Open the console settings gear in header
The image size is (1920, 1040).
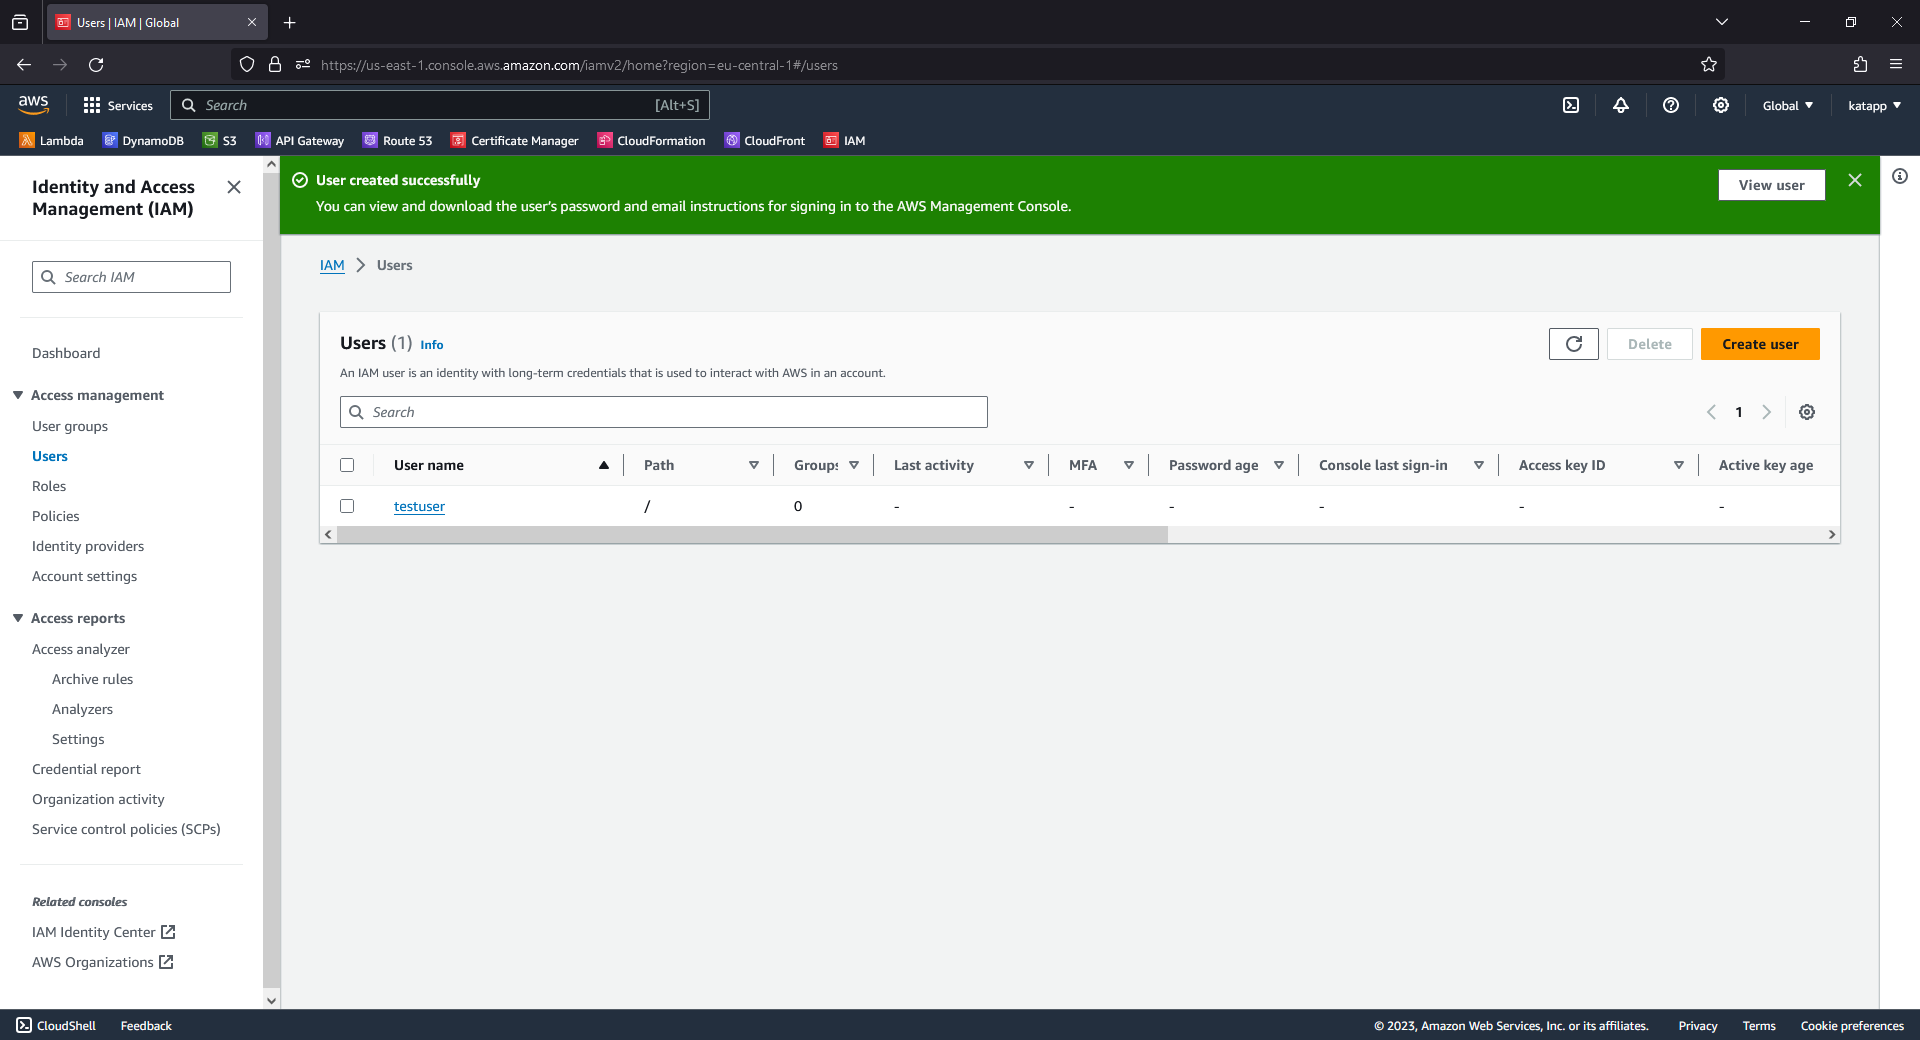click(1721, 105)
